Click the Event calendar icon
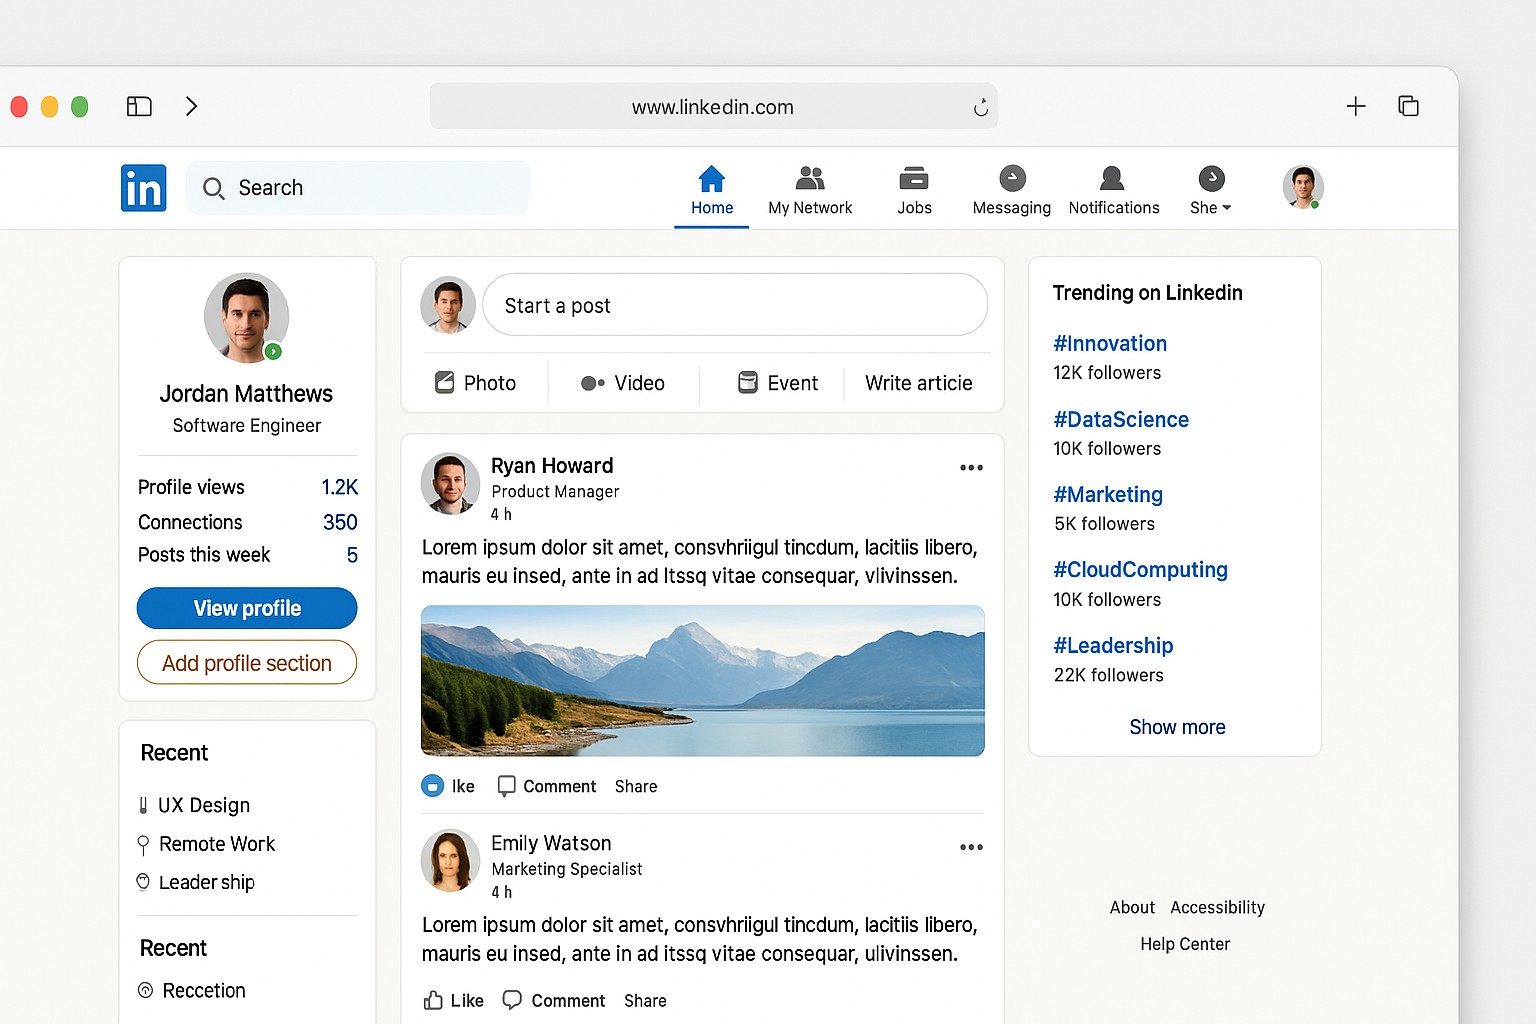The height and width of the screenshot is (1024, 1536). (x=747, y=382)
